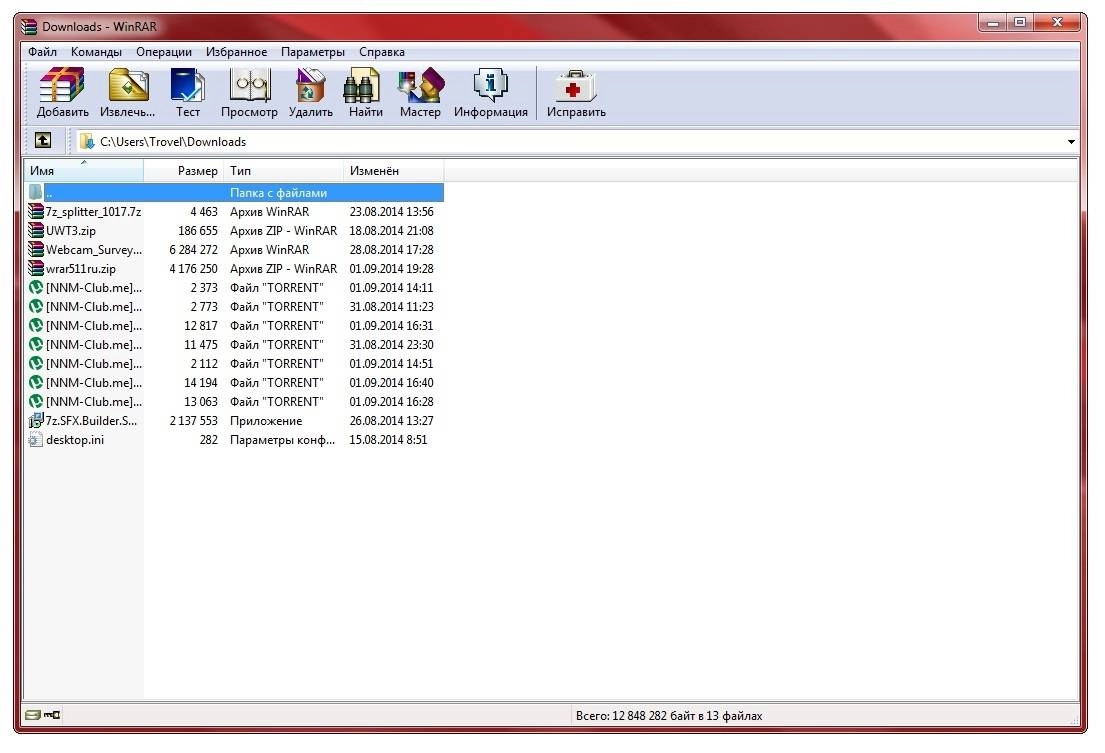
Task: Click the "Приложение" type cell
Action: click(266, 421)
